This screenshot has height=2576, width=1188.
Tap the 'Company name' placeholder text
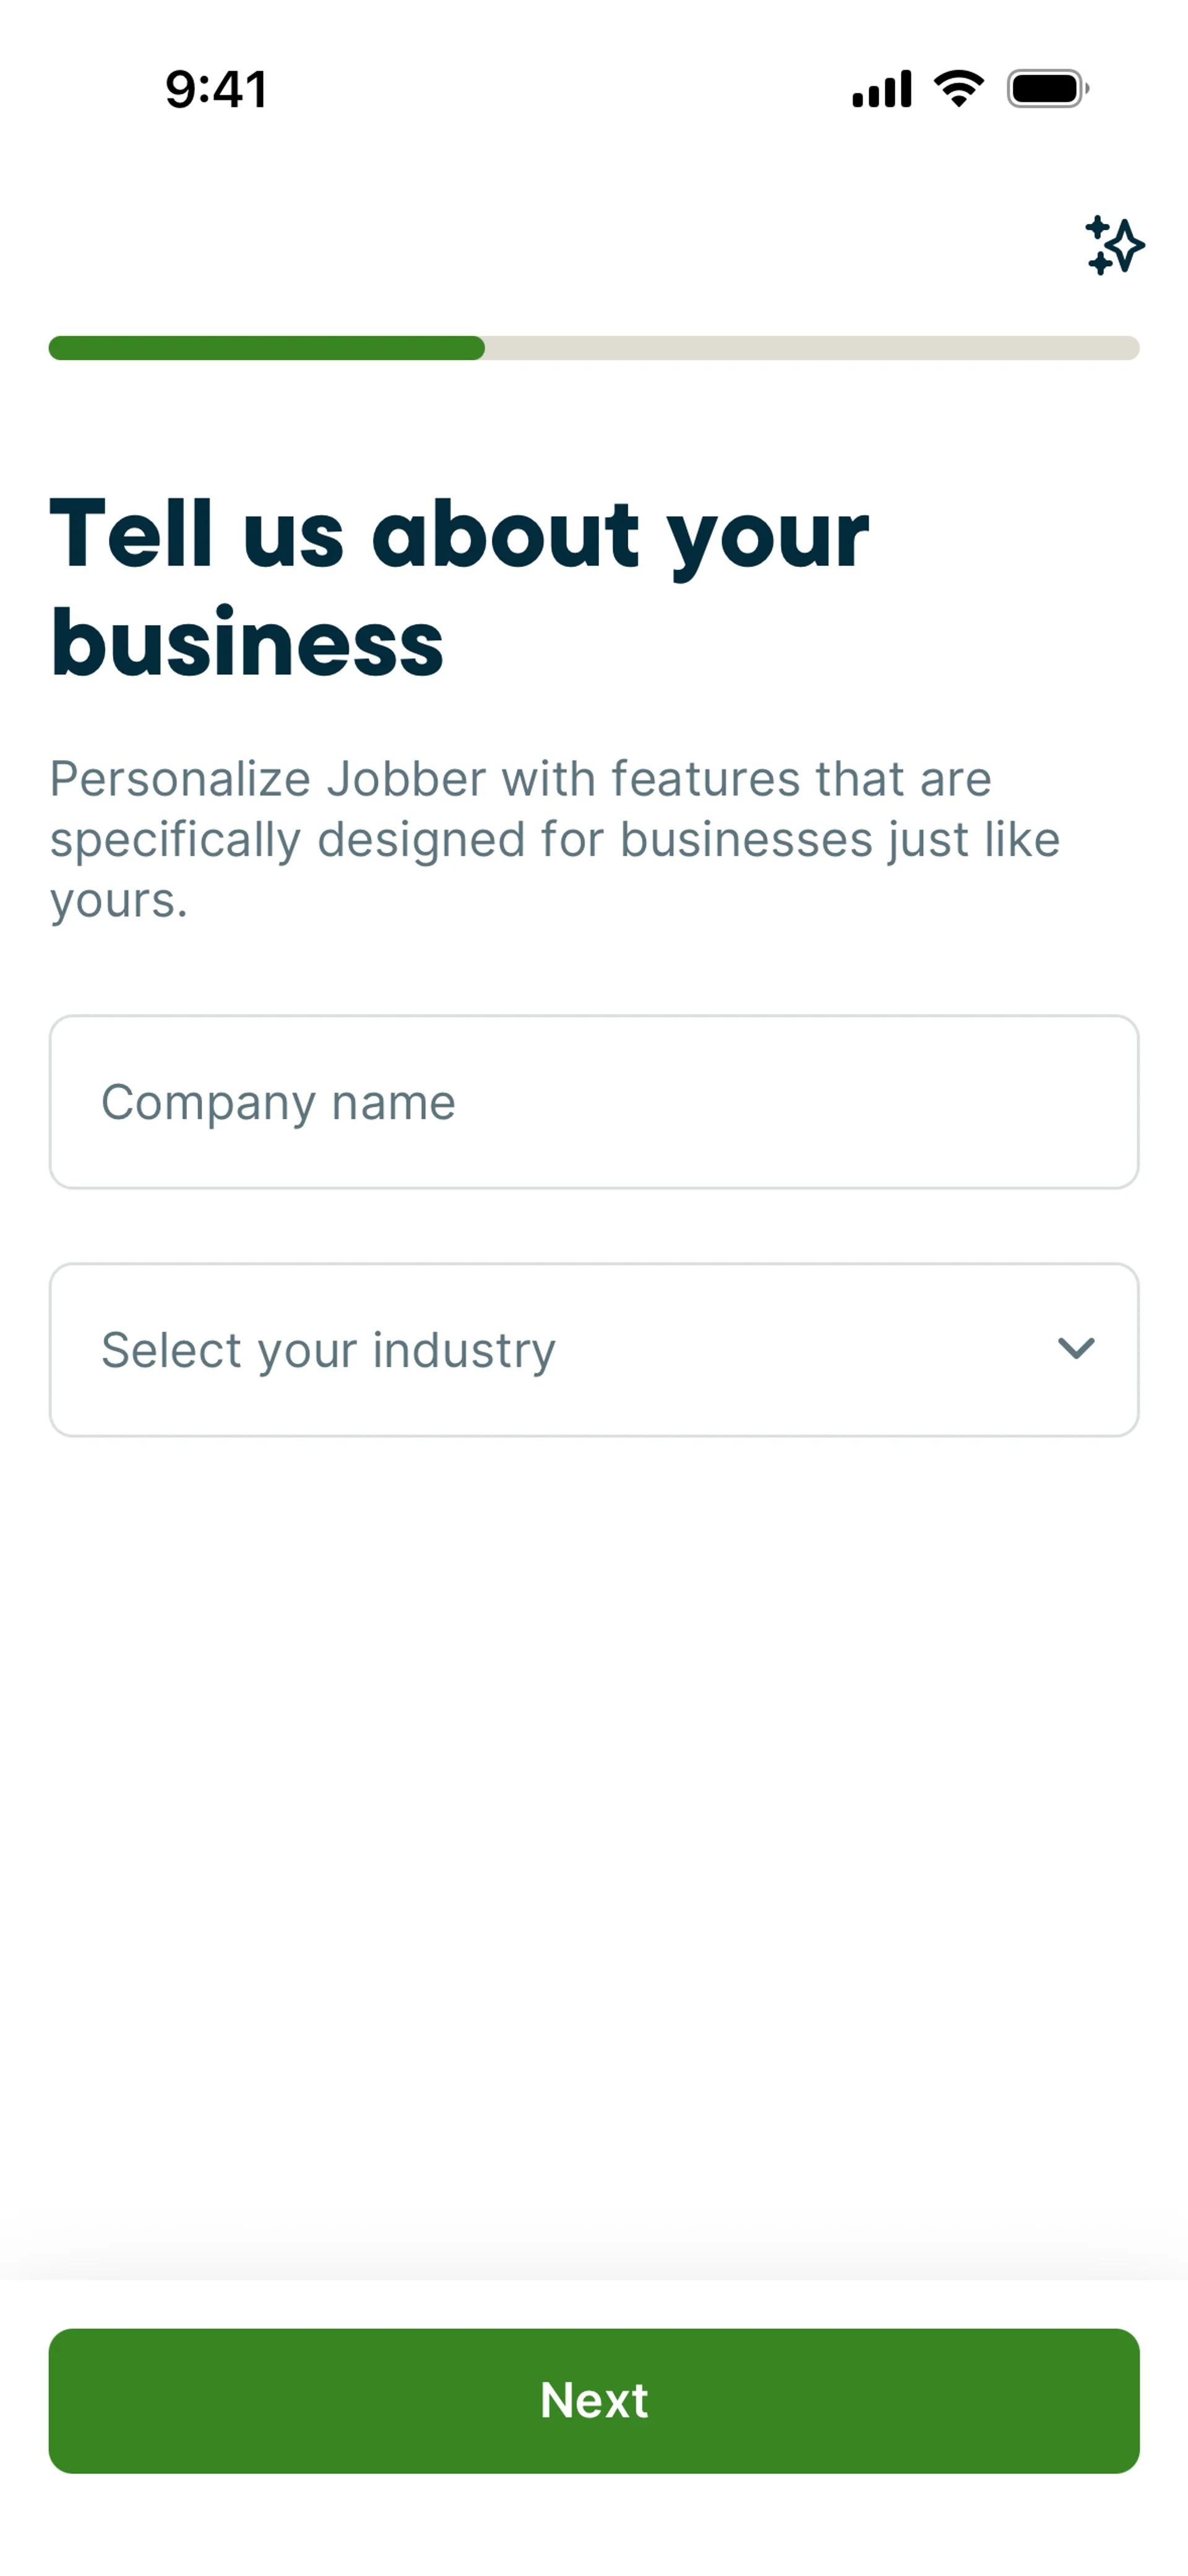click(x=278, y=1102)
